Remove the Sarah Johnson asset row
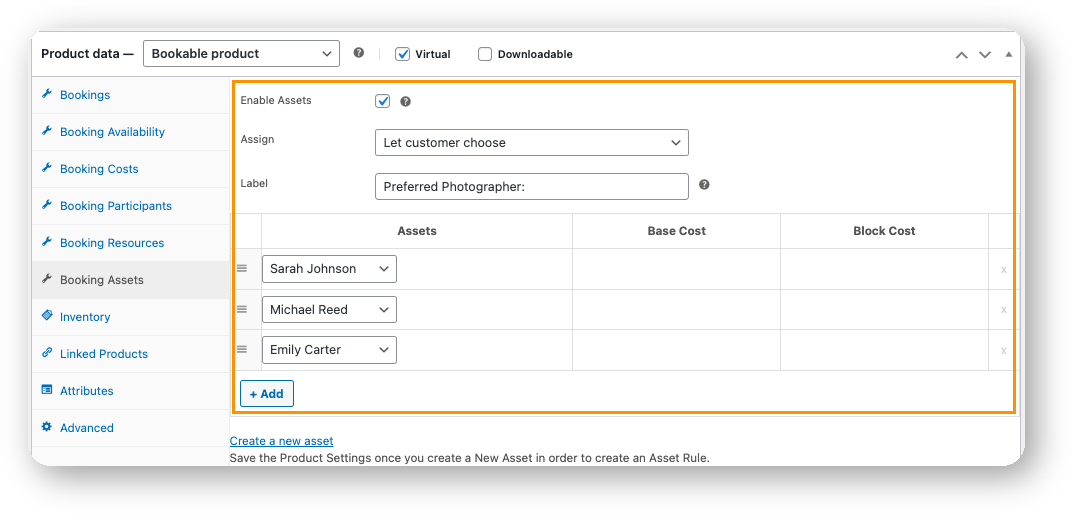 [x=1003, y=270]
